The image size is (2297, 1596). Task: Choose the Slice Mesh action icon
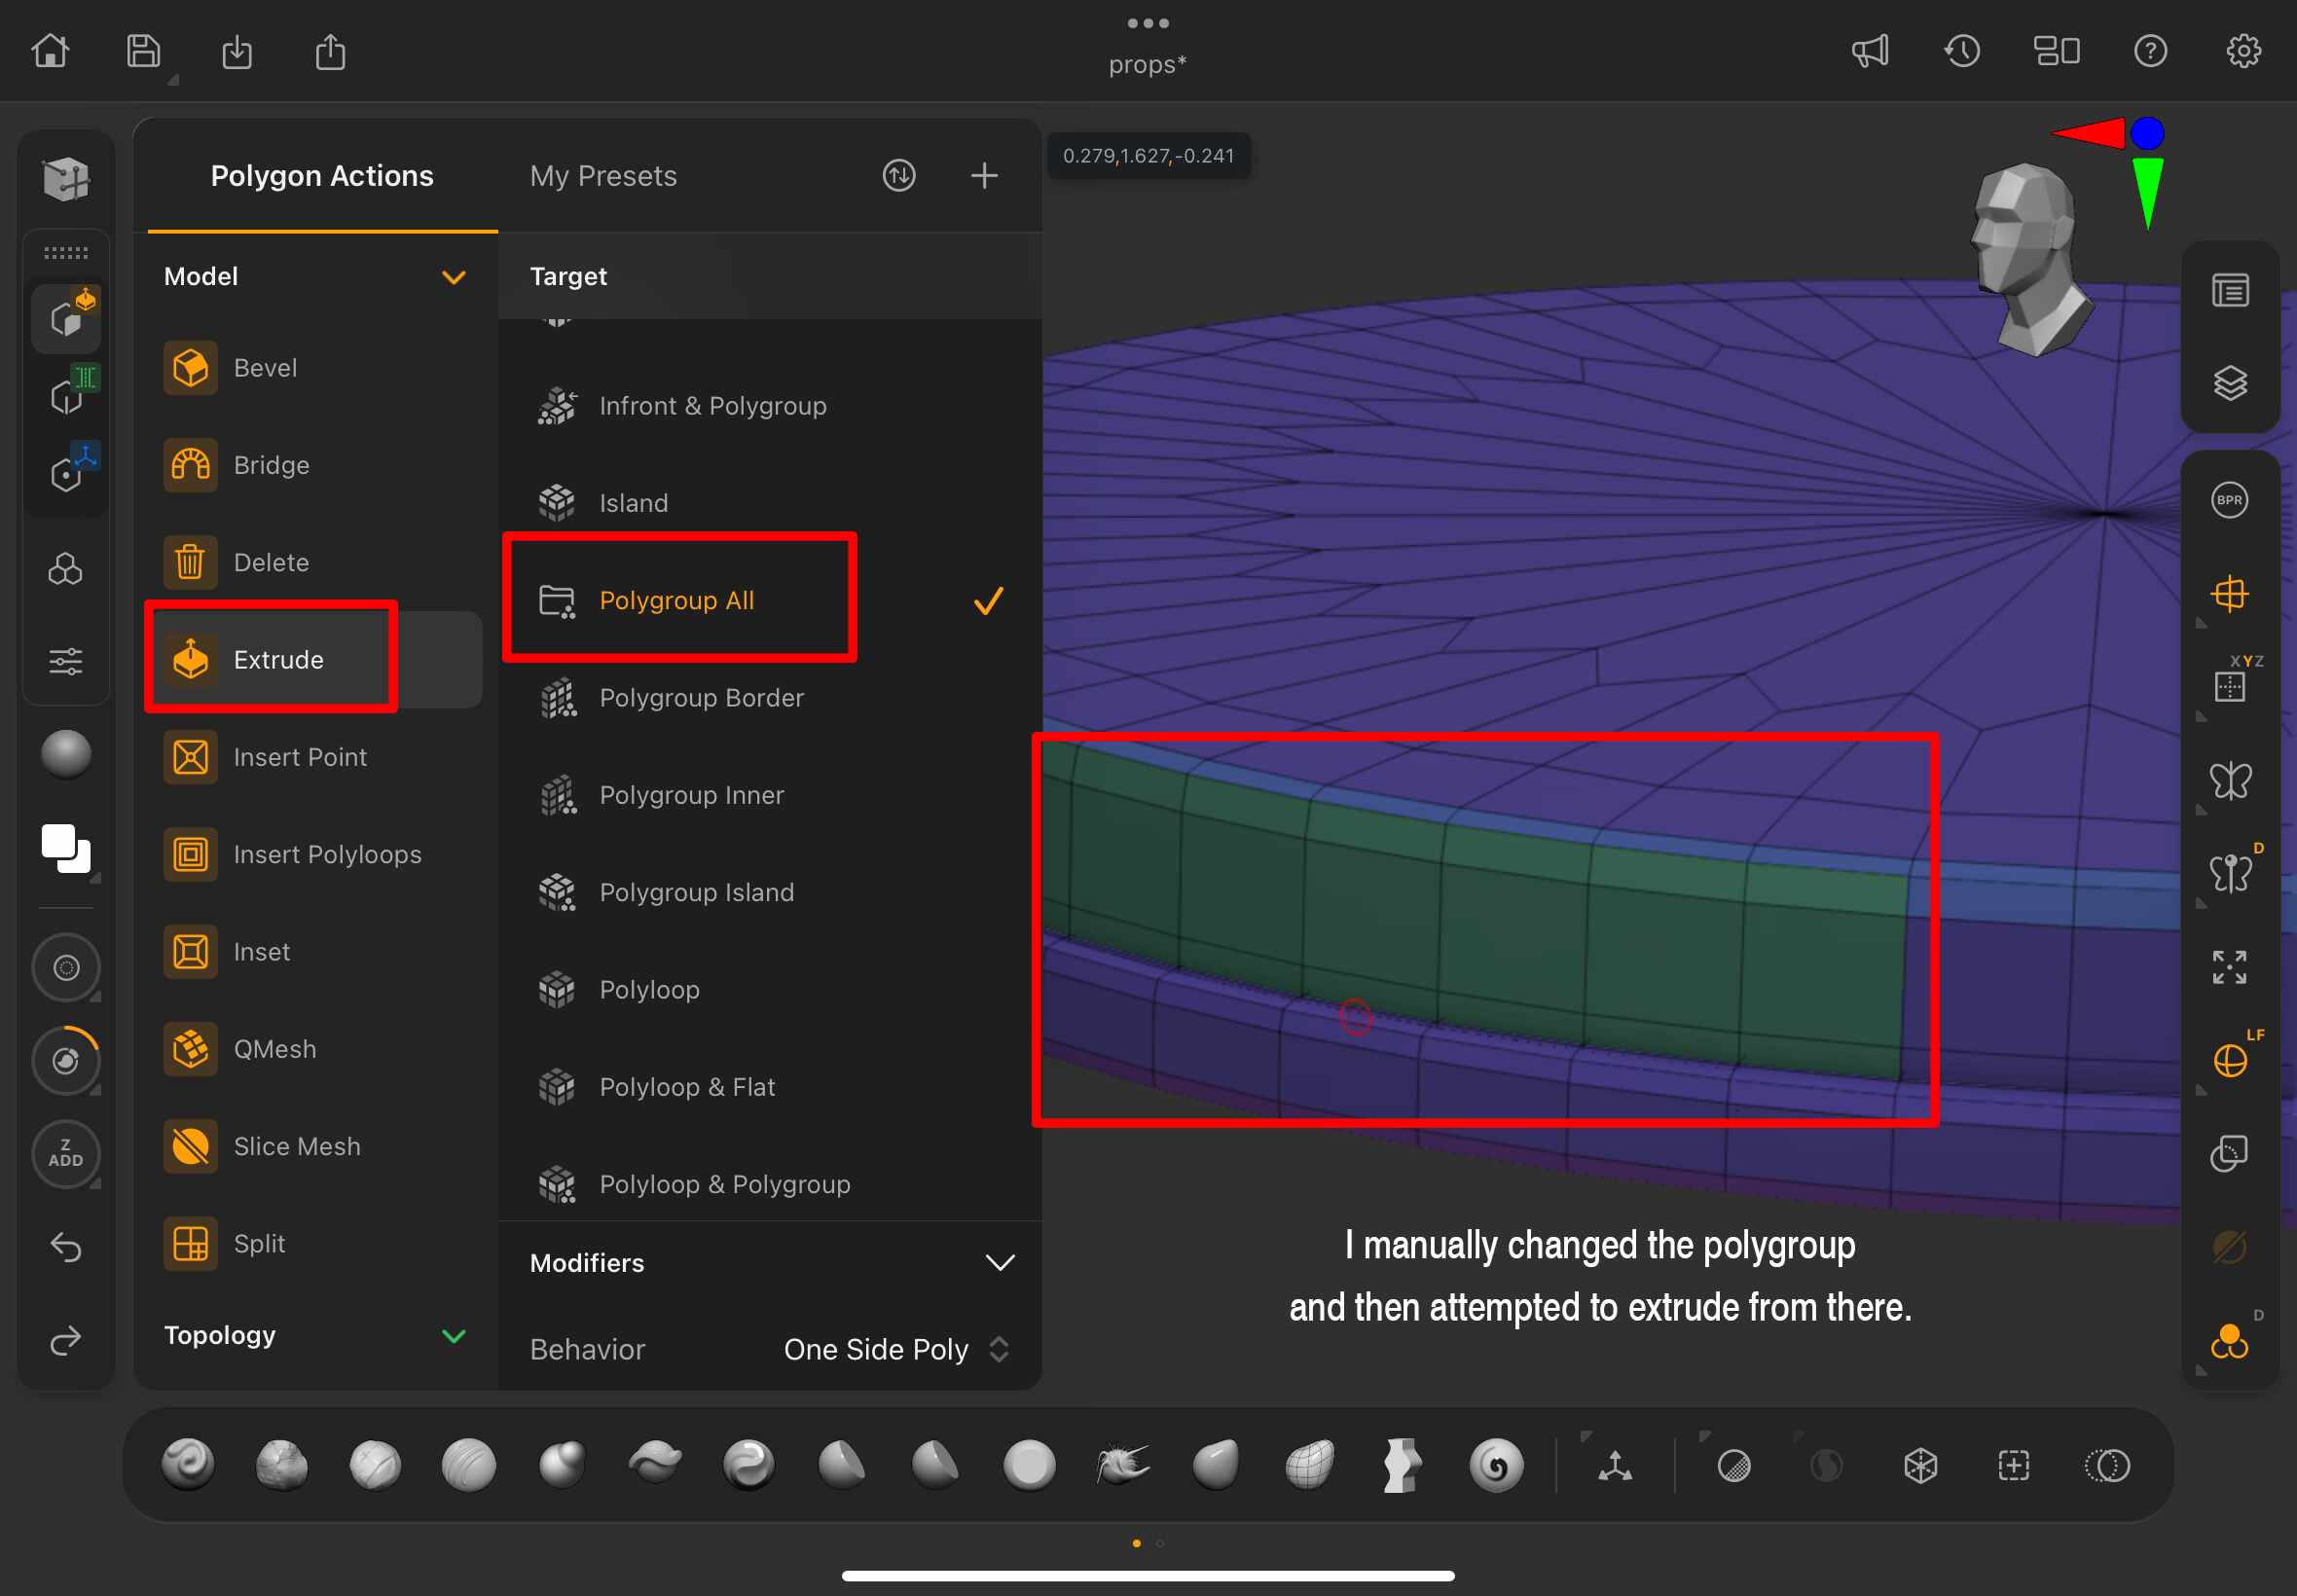[190, 1146]
